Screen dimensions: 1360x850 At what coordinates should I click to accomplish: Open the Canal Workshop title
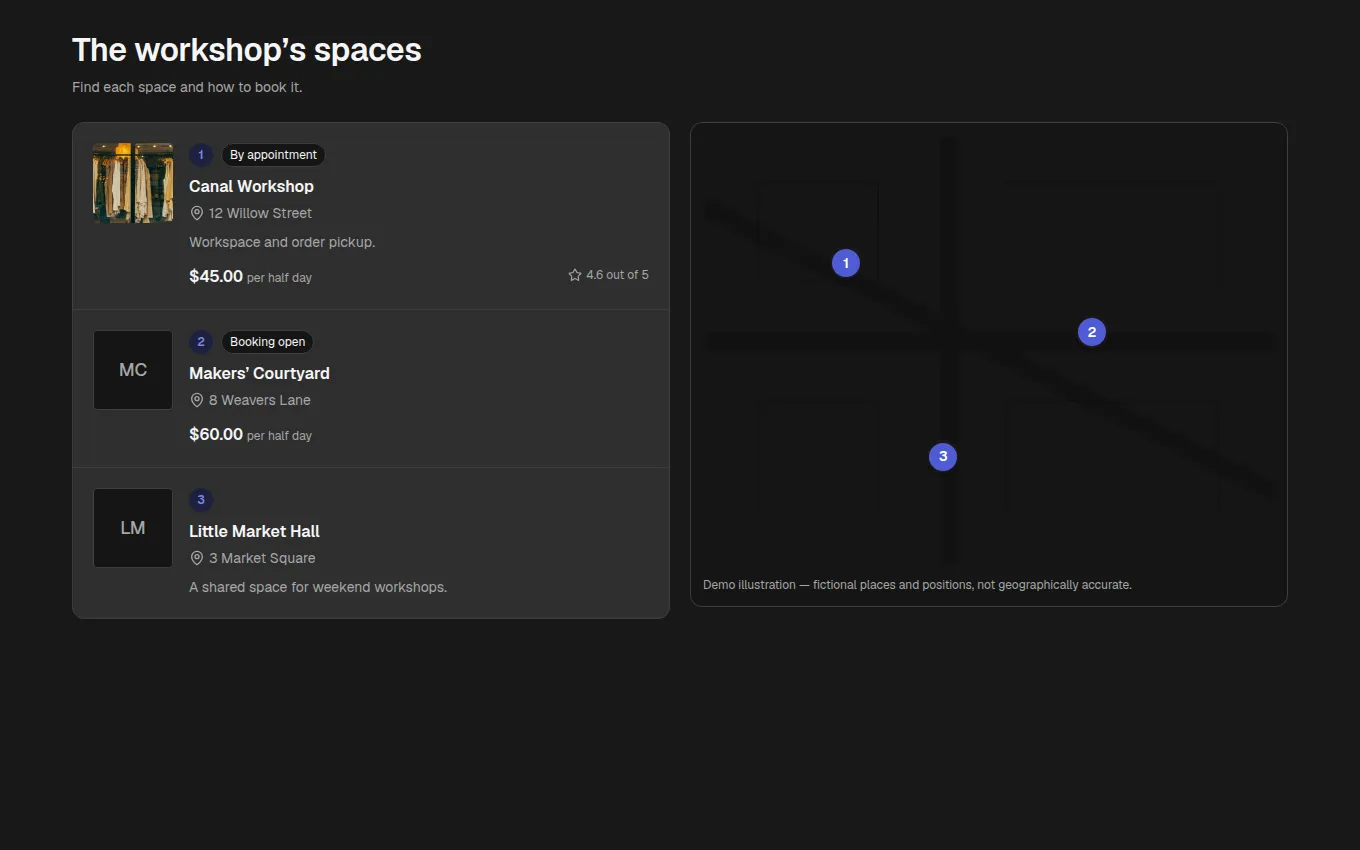click(x=251, y=186)
